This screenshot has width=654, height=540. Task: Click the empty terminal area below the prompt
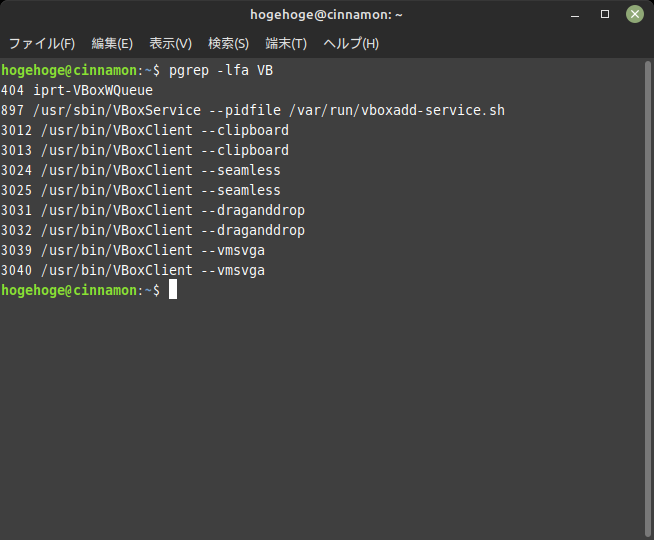point(322,417)
